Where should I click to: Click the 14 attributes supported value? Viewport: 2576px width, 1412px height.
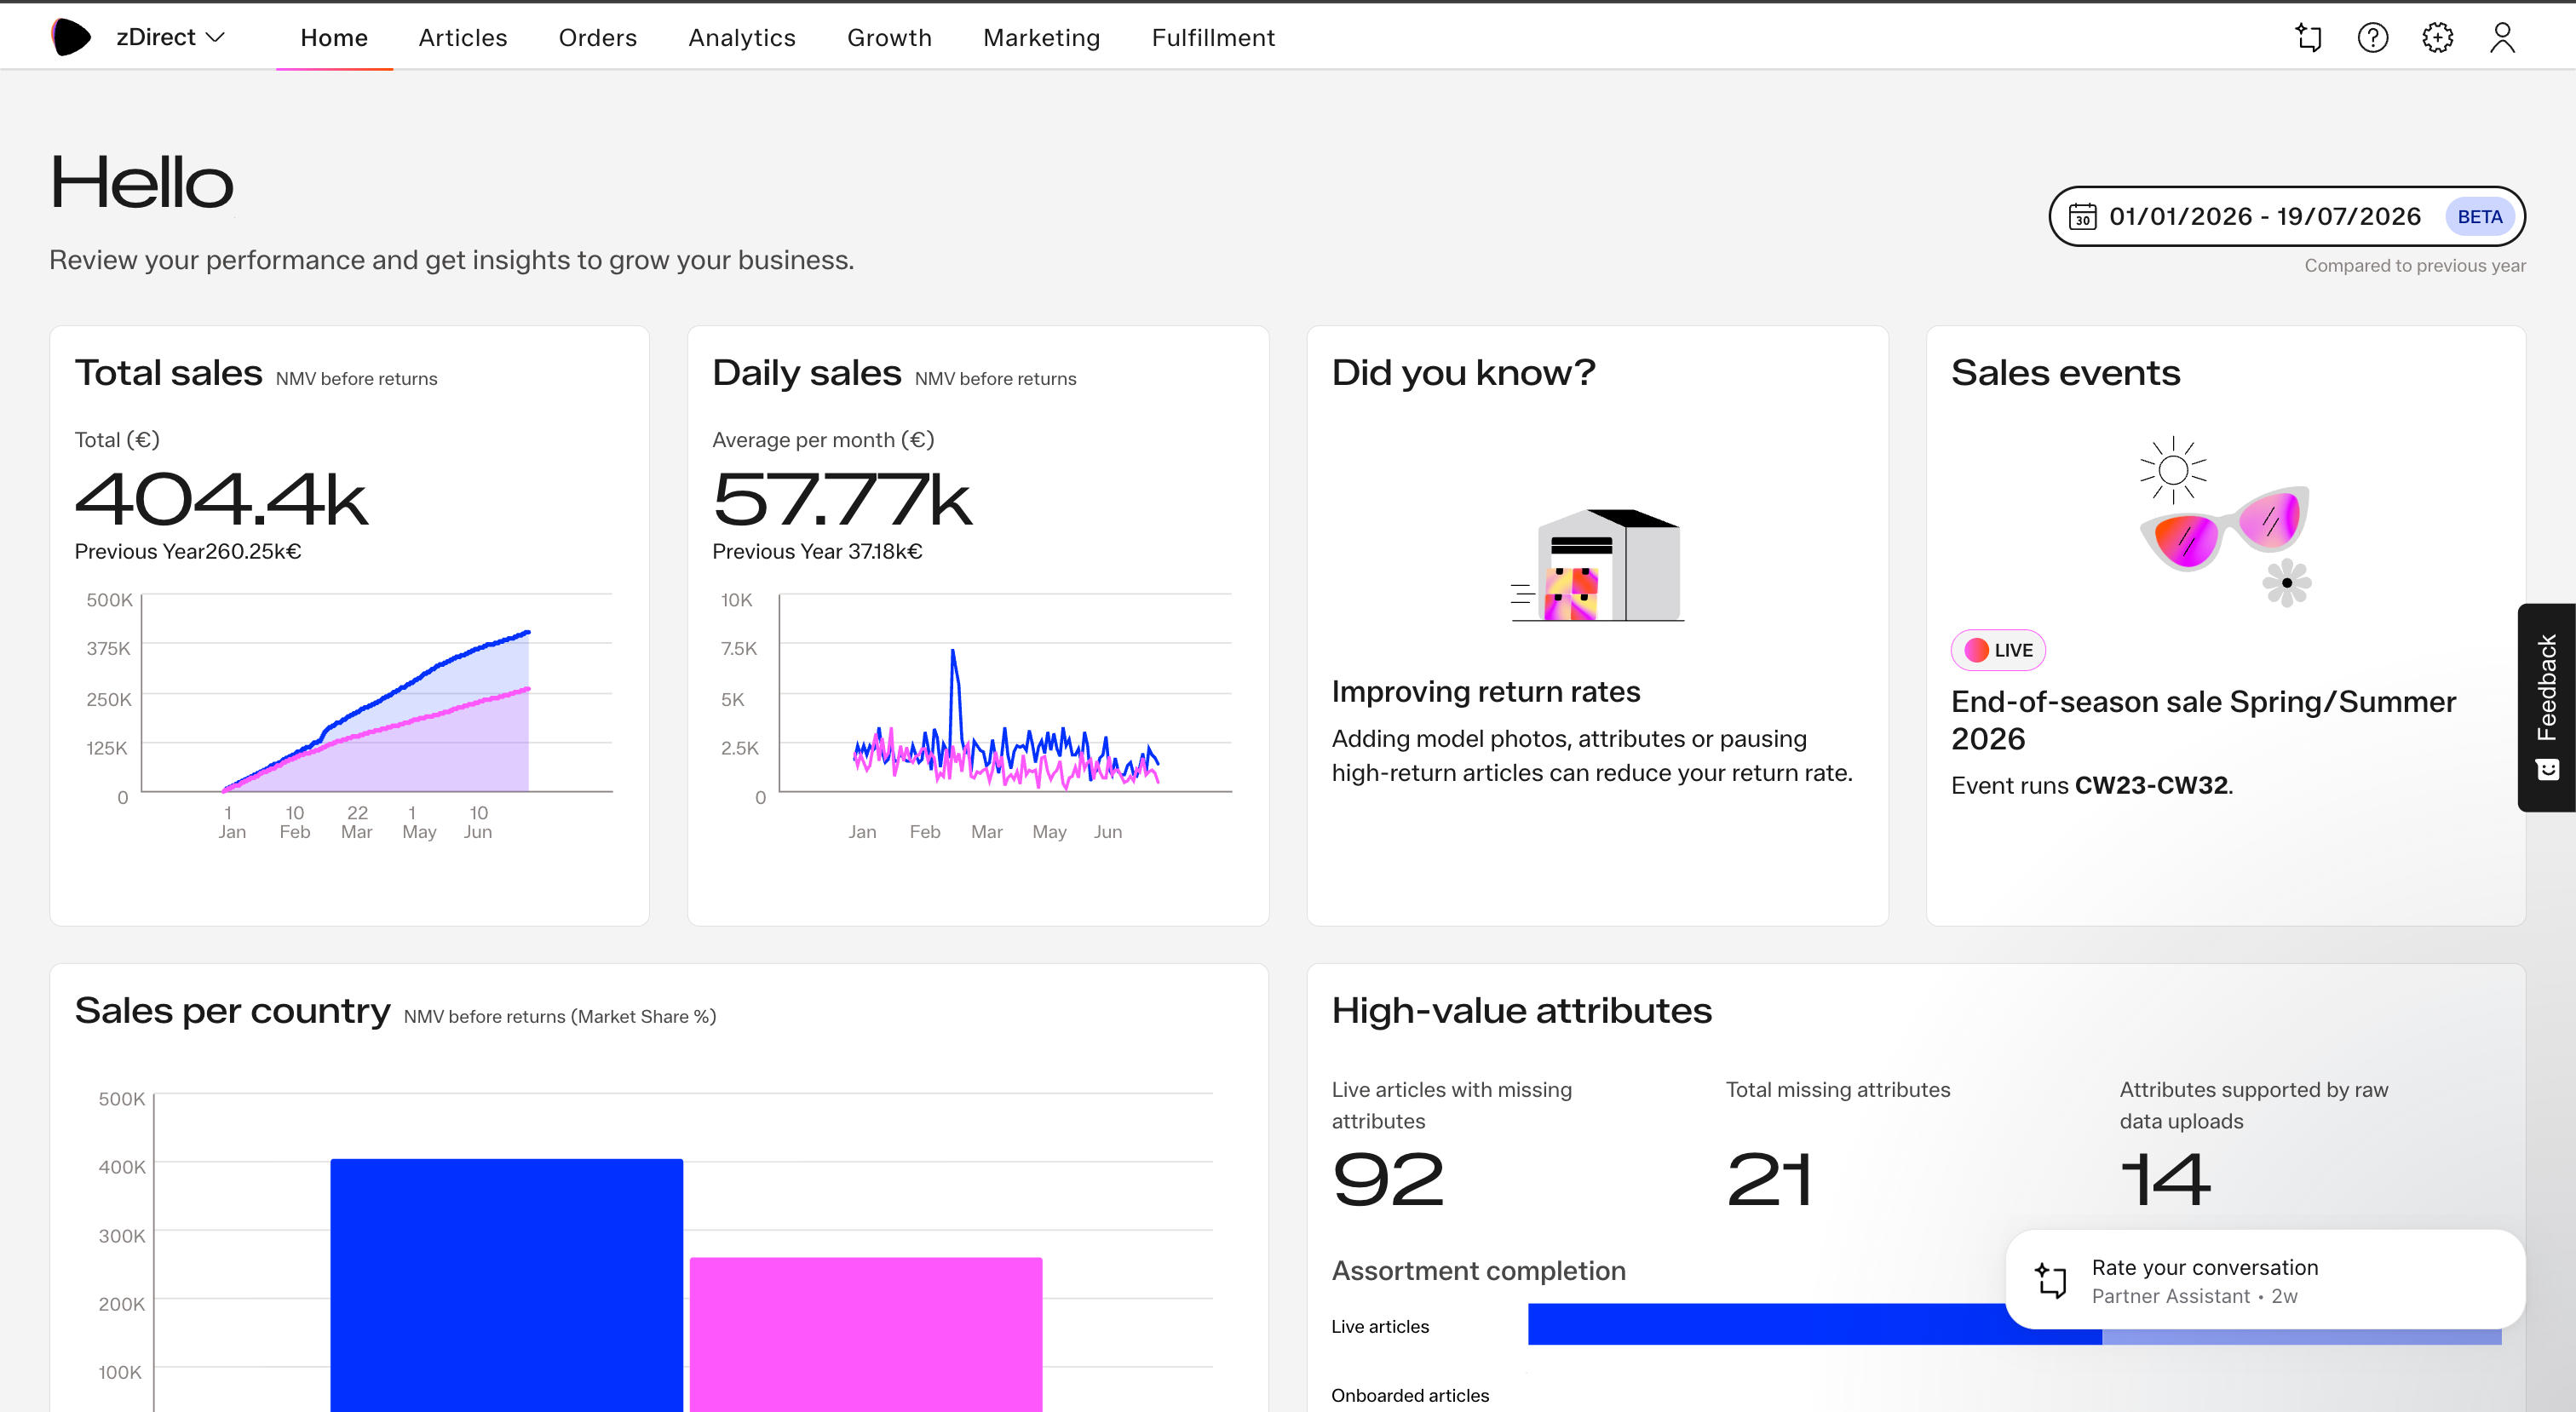pos(2165,1179)
